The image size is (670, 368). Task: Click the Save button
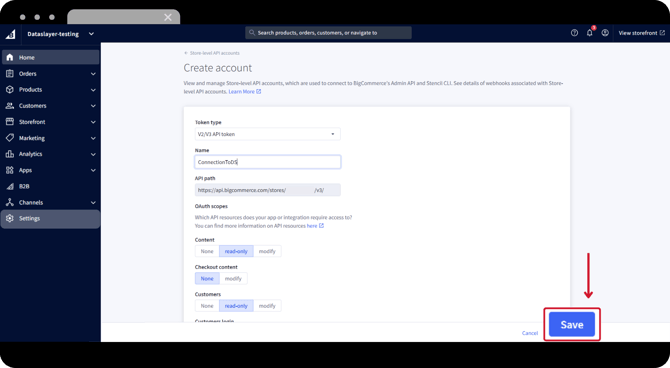572,324
